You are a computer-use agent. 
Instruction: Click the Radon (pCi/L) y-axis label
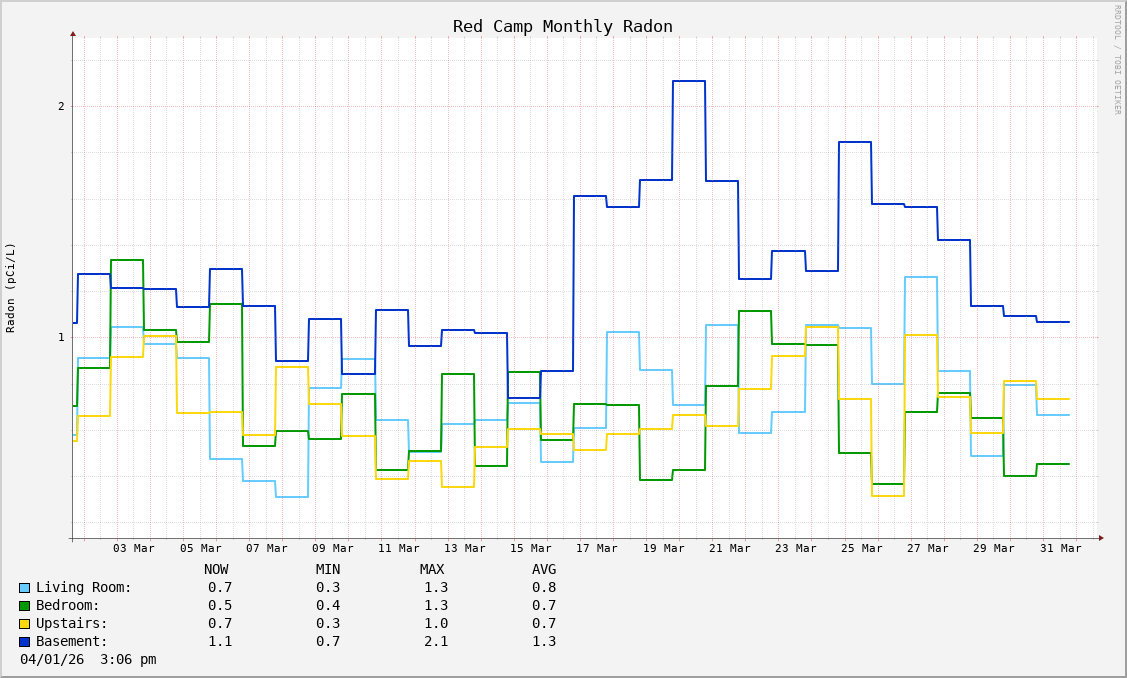(11, 288)
